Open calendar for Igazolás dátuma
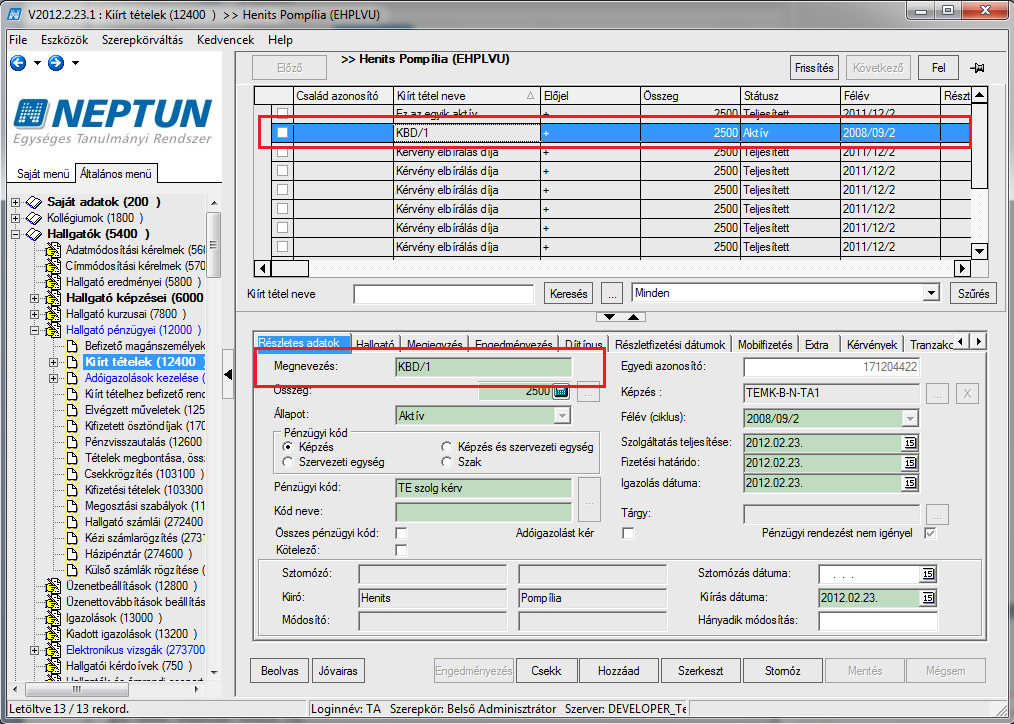Screen dimensions: 1014x724 910,483
